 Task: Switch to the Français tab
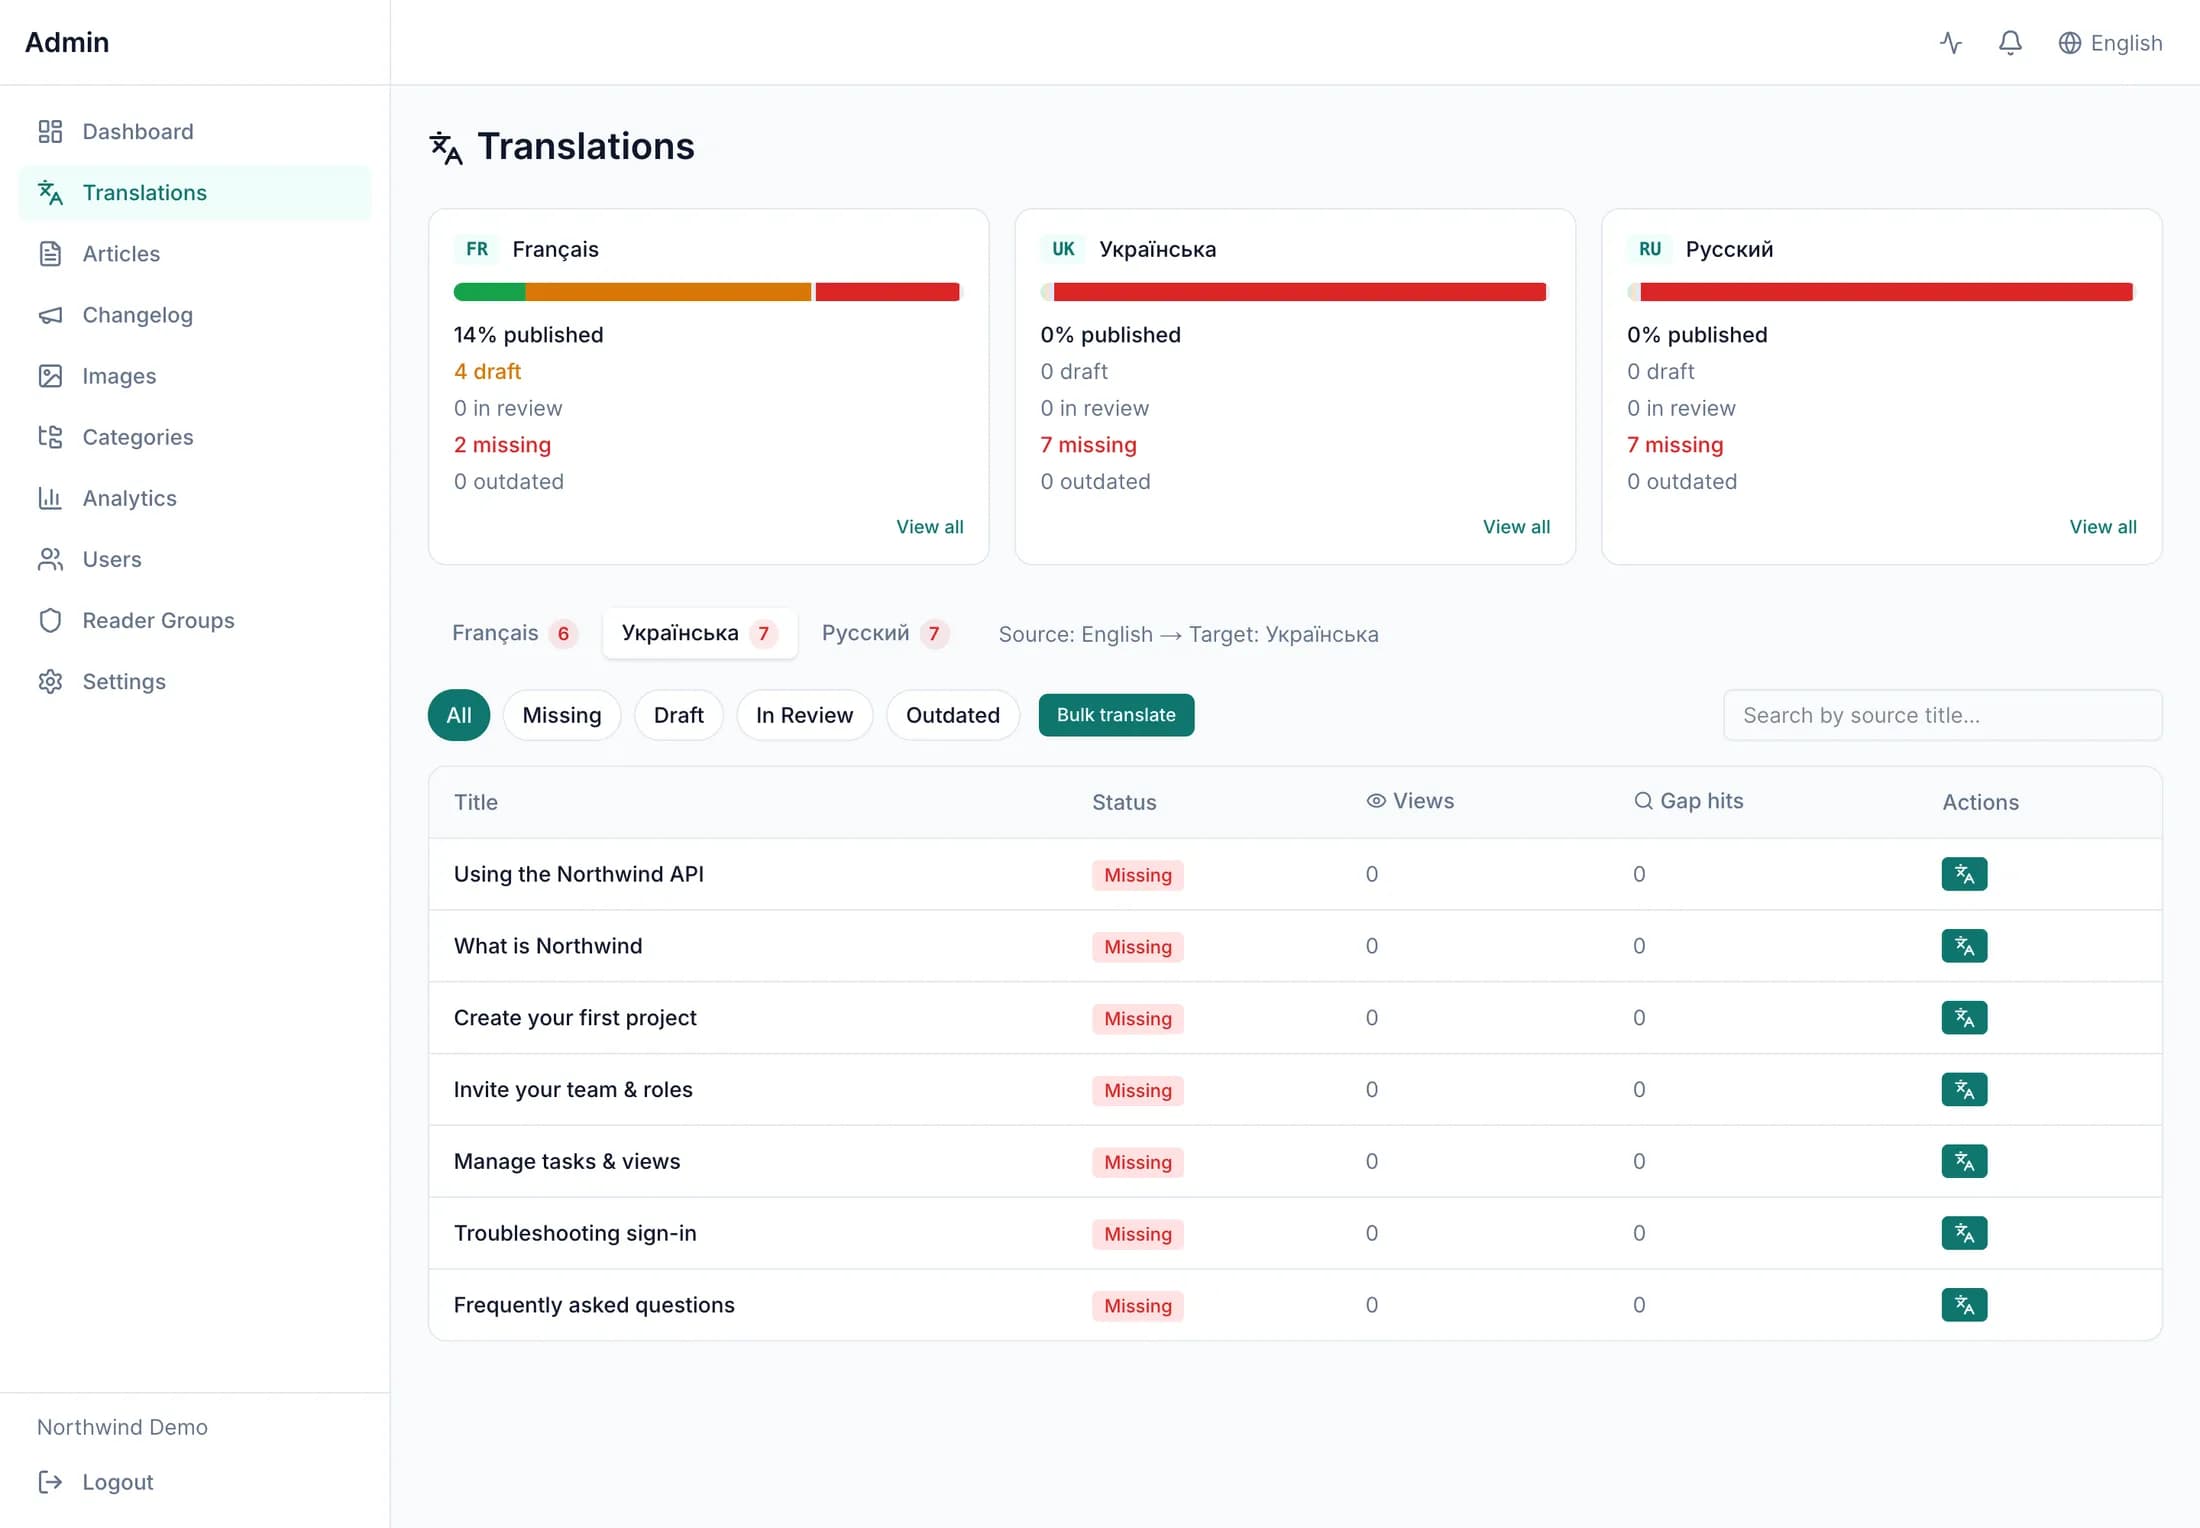coord(514,633)
